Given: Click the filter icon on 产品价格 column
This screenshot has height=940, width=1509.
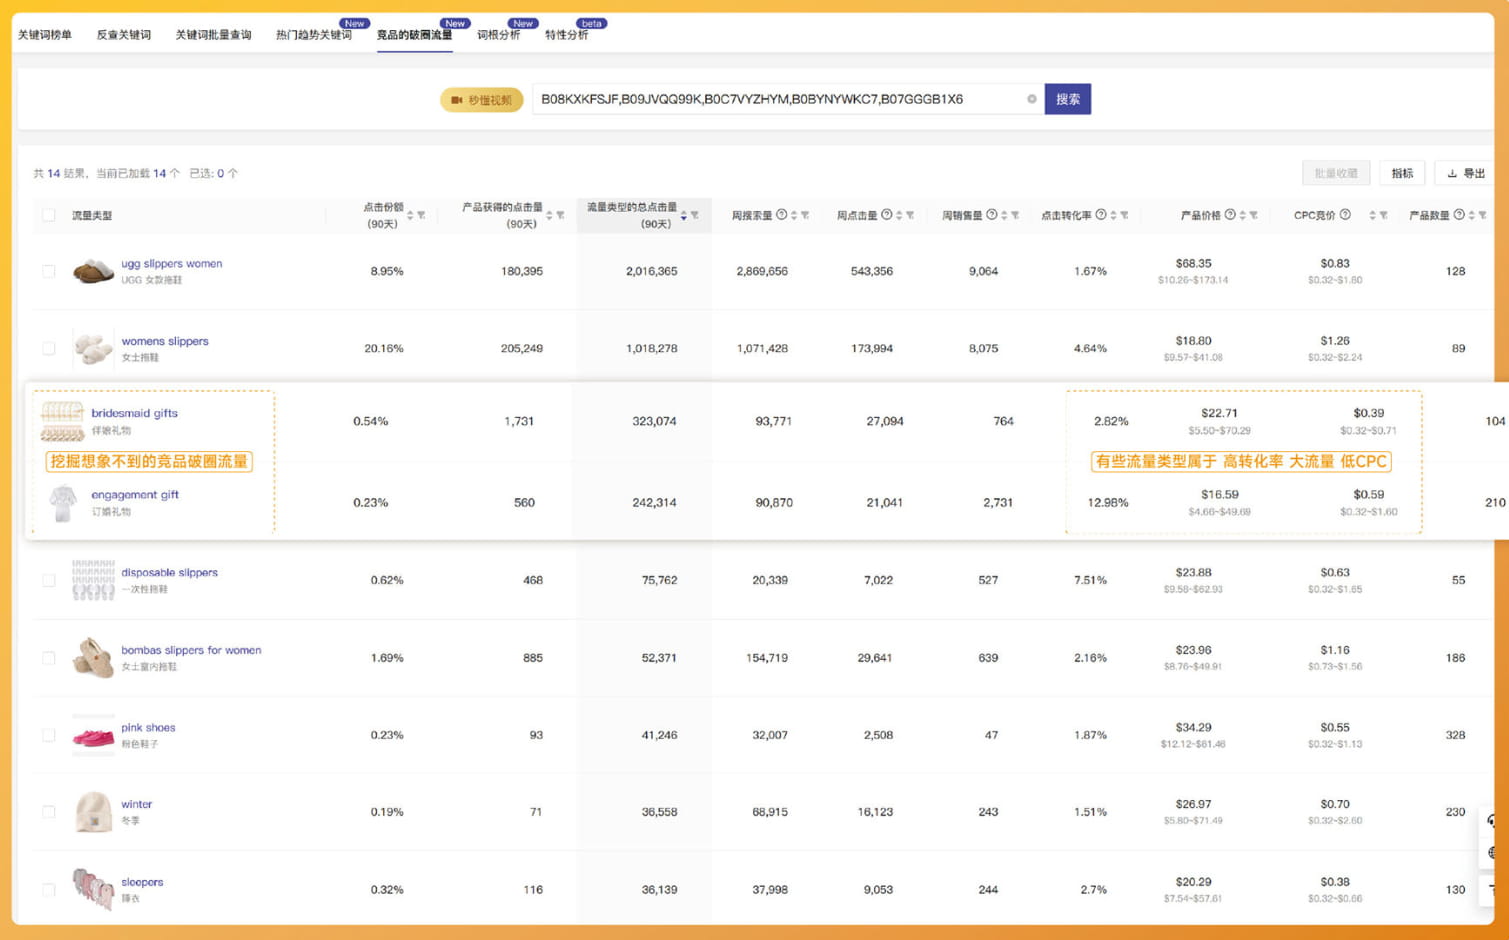Looking at the screenshot, I should [x=1253, y=215].
